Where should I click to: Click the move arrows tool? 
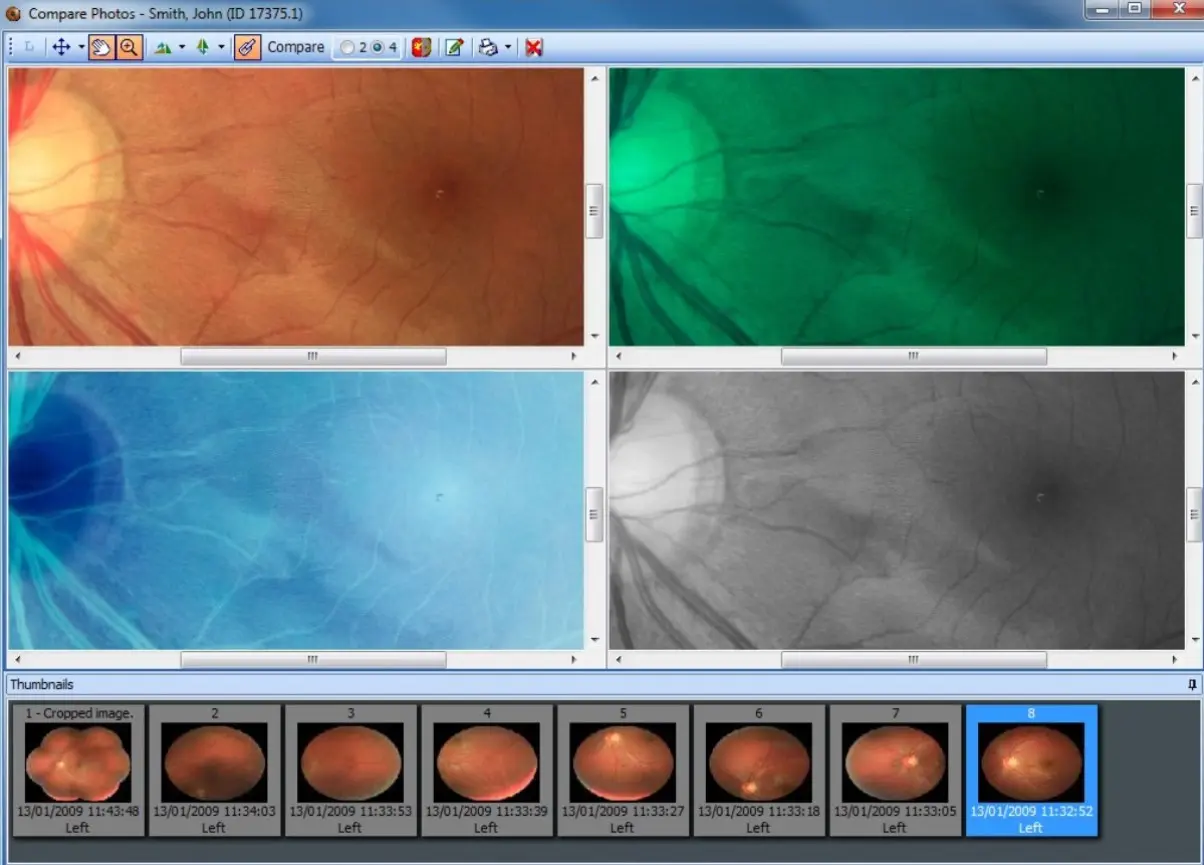point(64,46)
